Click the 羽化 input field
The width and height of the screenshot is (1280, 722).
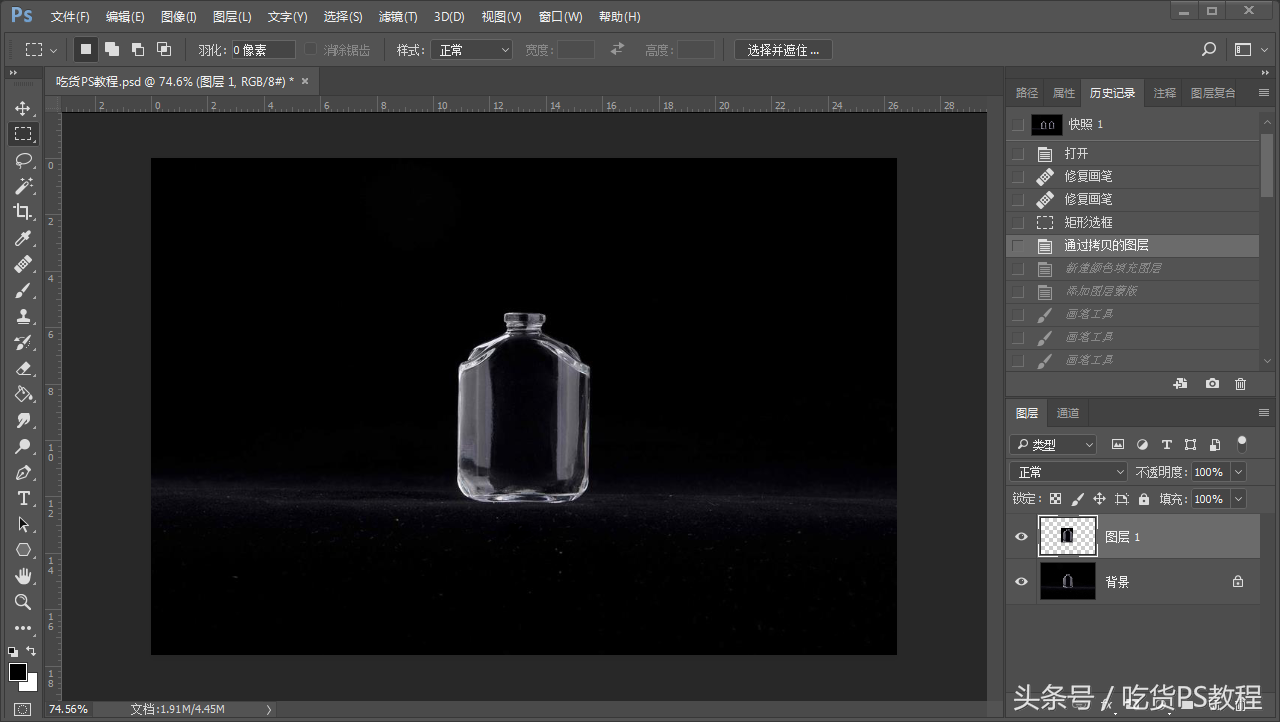263,50
